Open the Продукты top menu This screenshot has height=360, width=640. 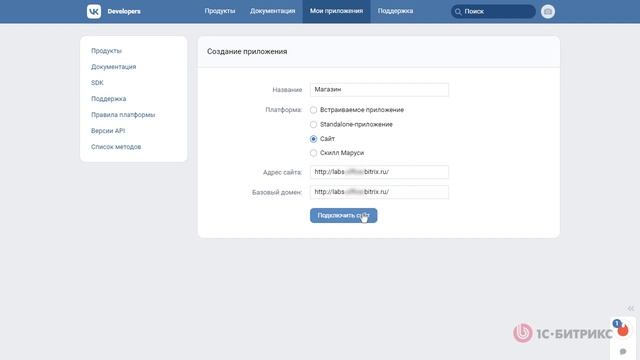point(220,11)
